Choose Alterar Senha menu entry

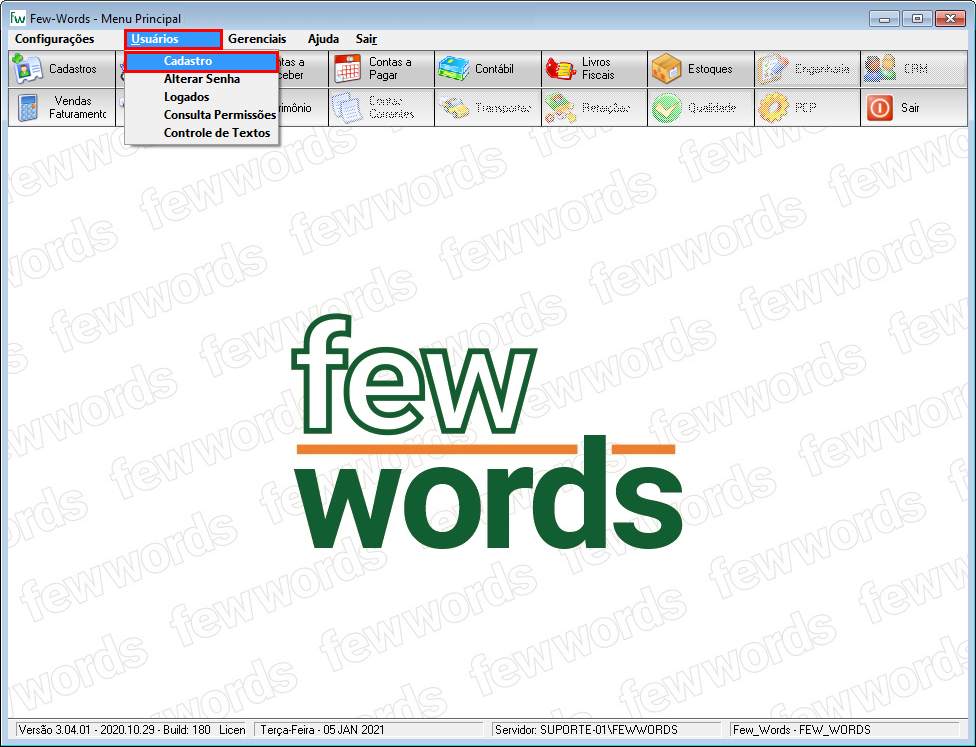[202, 79]
